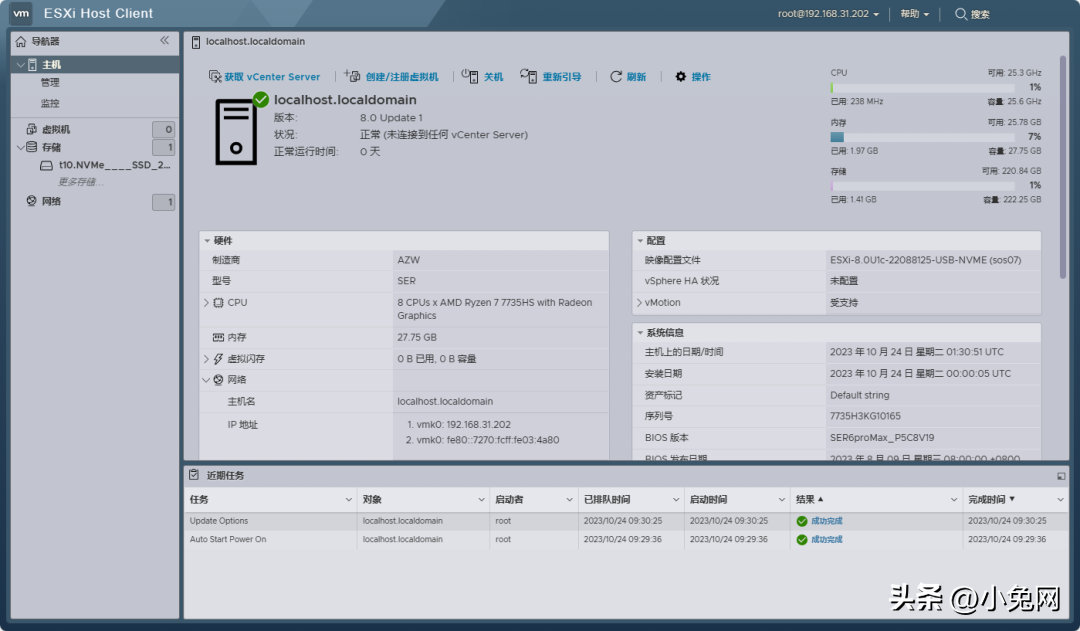Image resolution: width=1080 pixels, height=631 pixels.
Task: Click the localhost.localdomain host tab icon
Action: tap(196, 42)
